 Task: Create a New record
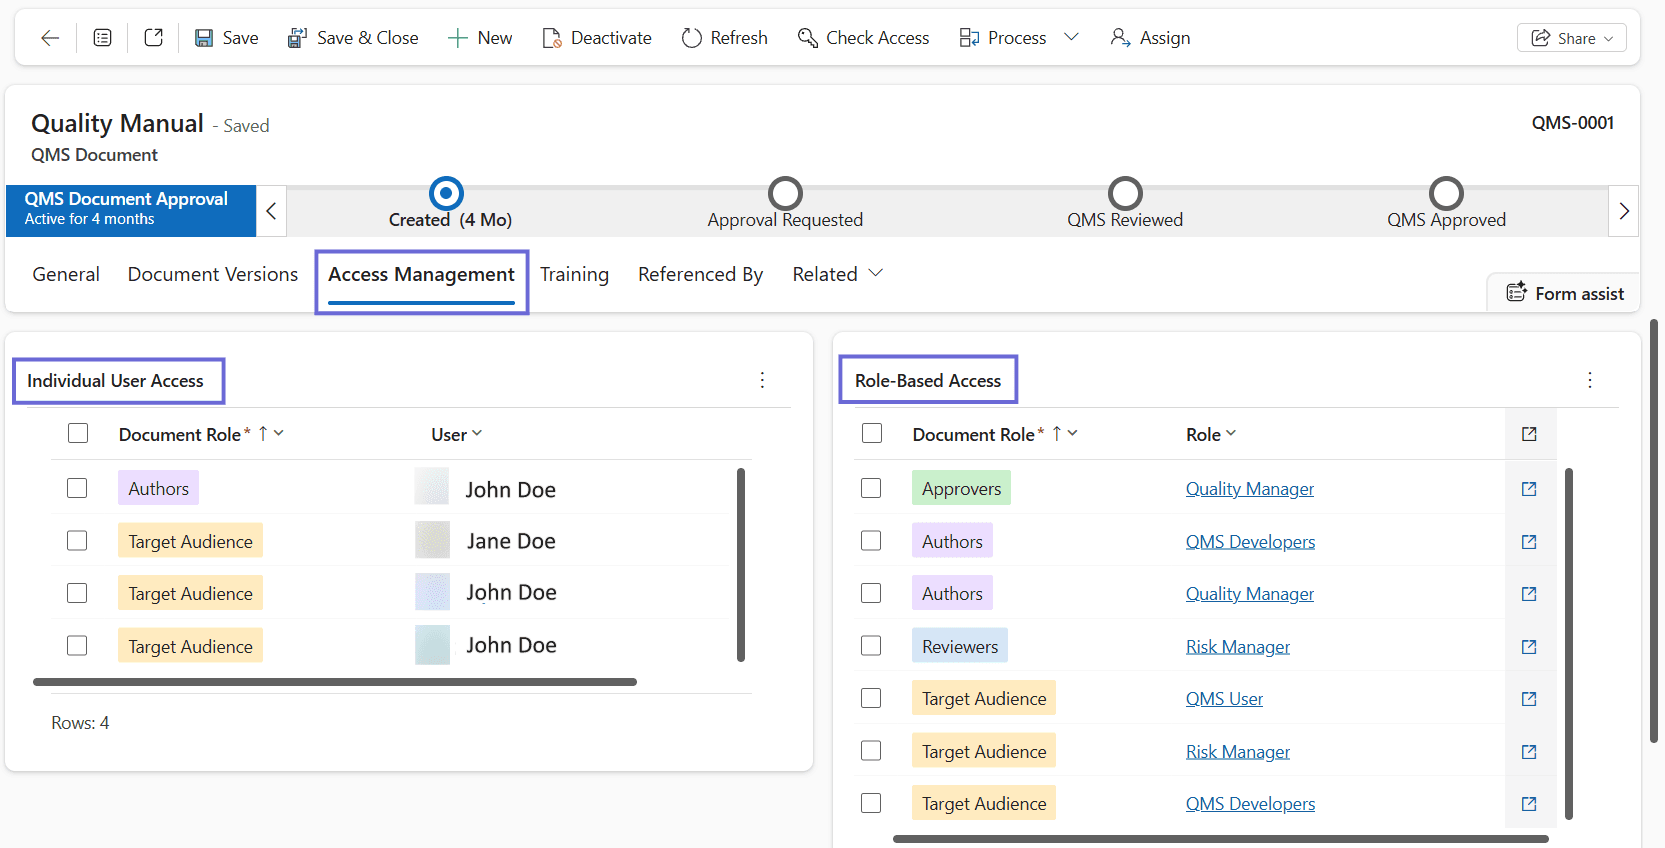coord(480,38)
